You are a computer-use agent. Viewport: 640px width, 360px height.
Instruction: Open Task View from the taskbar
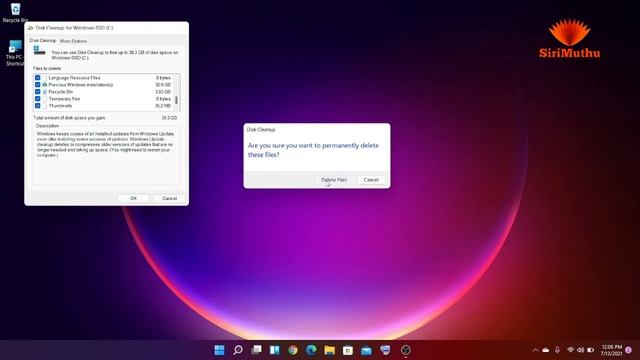[256, 350]
